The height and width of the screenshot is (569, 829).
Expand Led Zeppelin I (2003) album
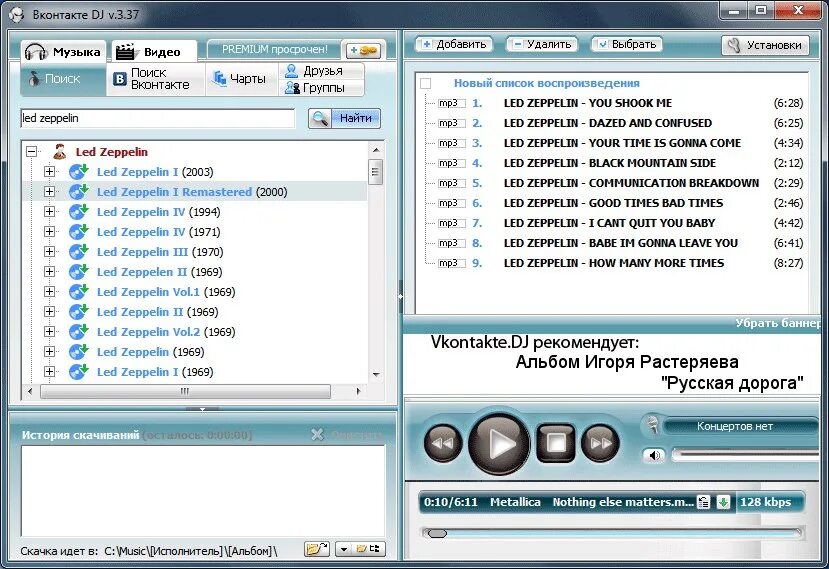[x=49, y=172]
